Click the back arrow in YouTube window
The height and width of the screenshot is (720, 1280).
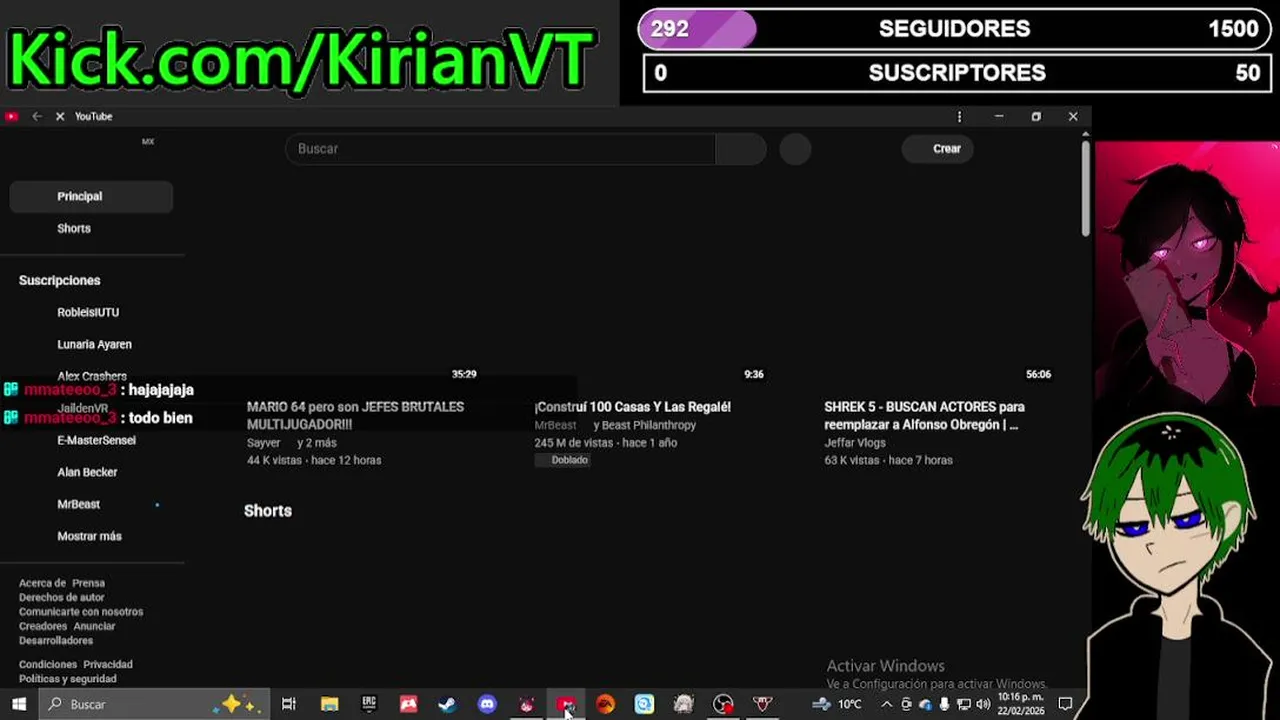click(37, 117)
